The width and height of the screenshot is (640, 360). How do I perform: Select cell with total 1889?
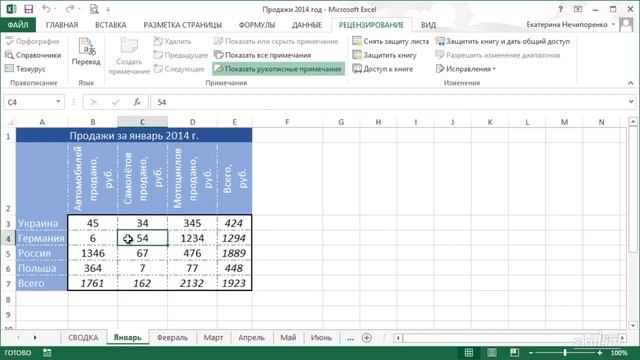[234, 253]
